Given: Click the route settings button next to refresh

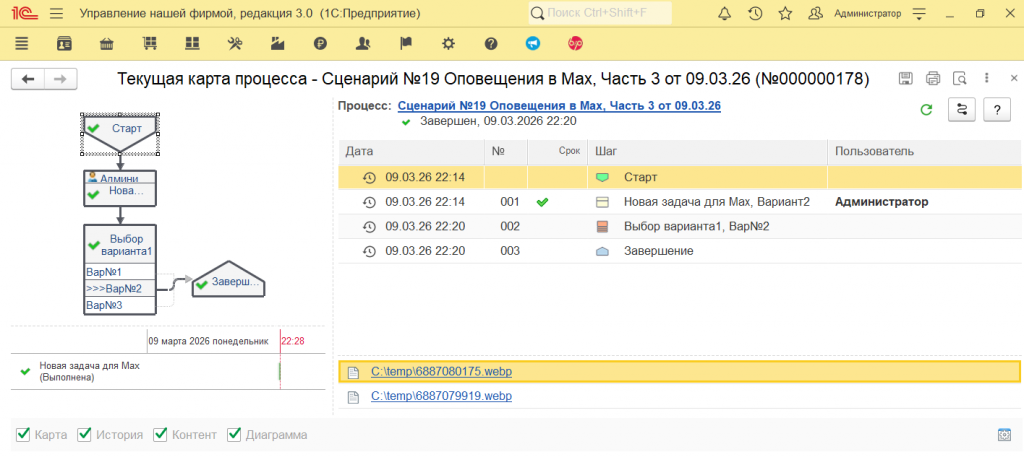Looking at the screenshot, I should pos(962,110).
